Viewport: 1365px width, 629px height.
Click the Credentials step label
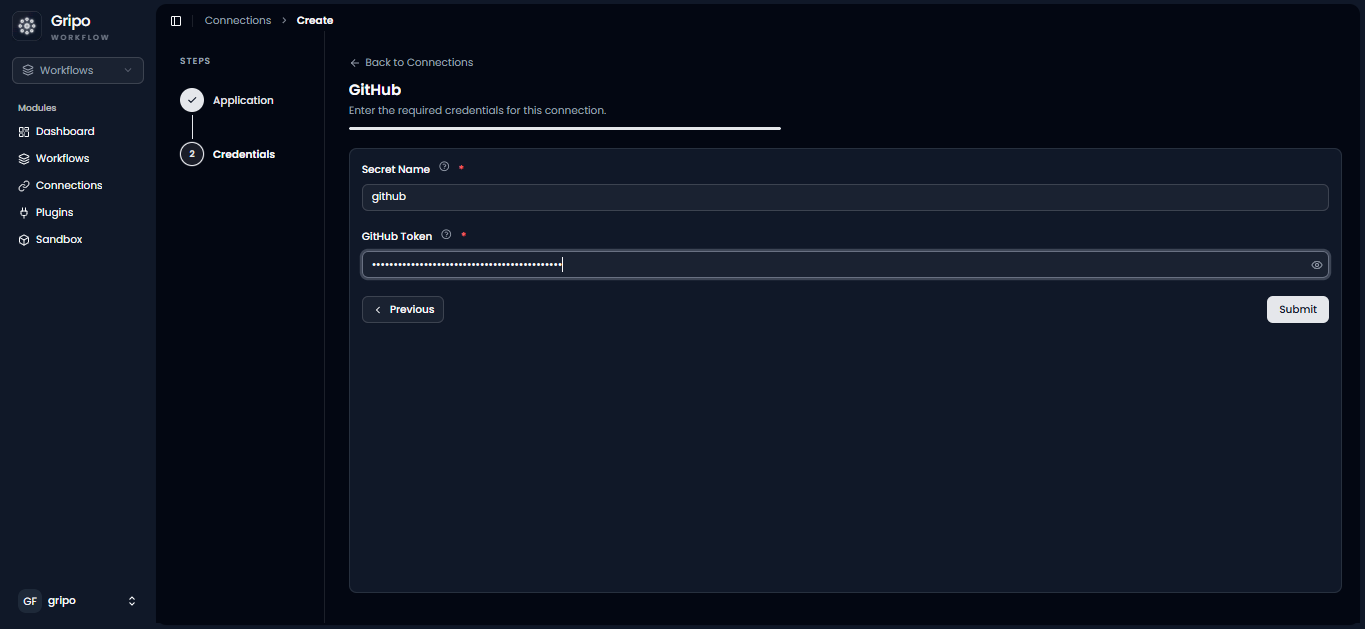[244, 154]
